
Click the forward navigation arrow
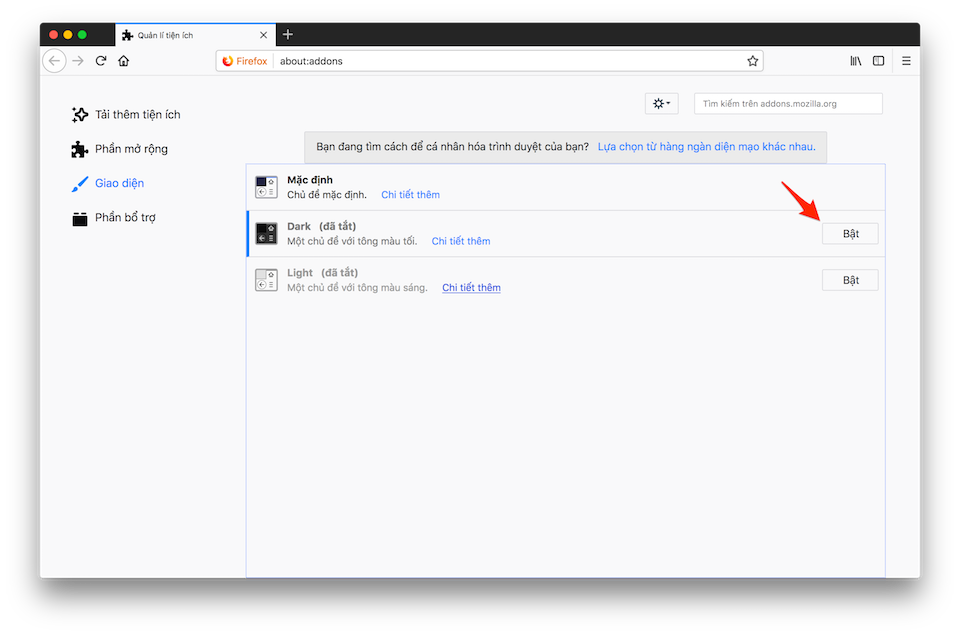pyautogui.click(x=78, y=61)
